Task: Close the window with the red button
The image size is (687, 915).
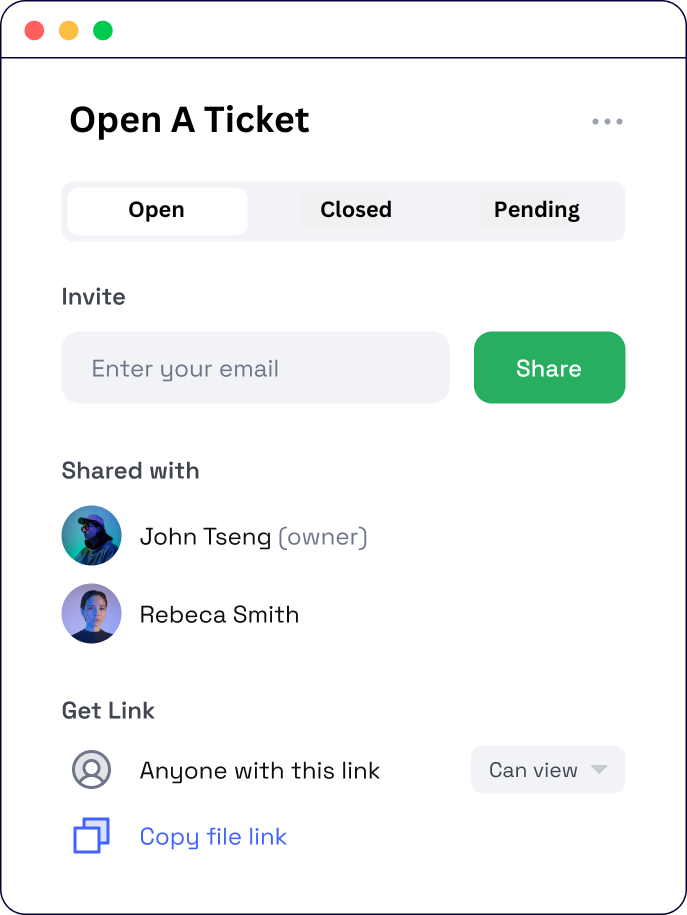Action: 35,30
